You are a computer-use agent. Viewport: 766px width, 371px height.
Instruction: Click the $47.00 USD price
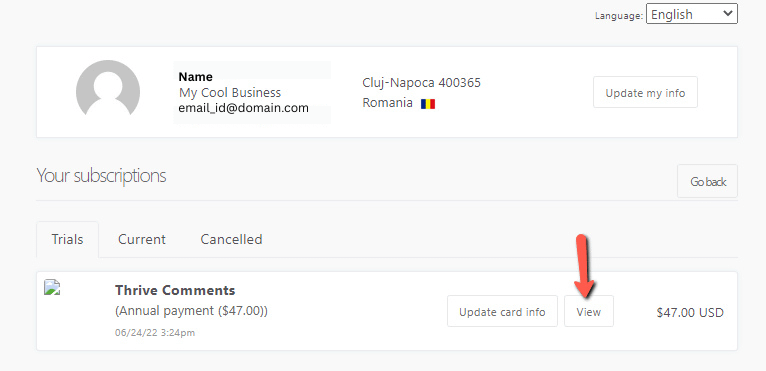[x=690, y=312]
